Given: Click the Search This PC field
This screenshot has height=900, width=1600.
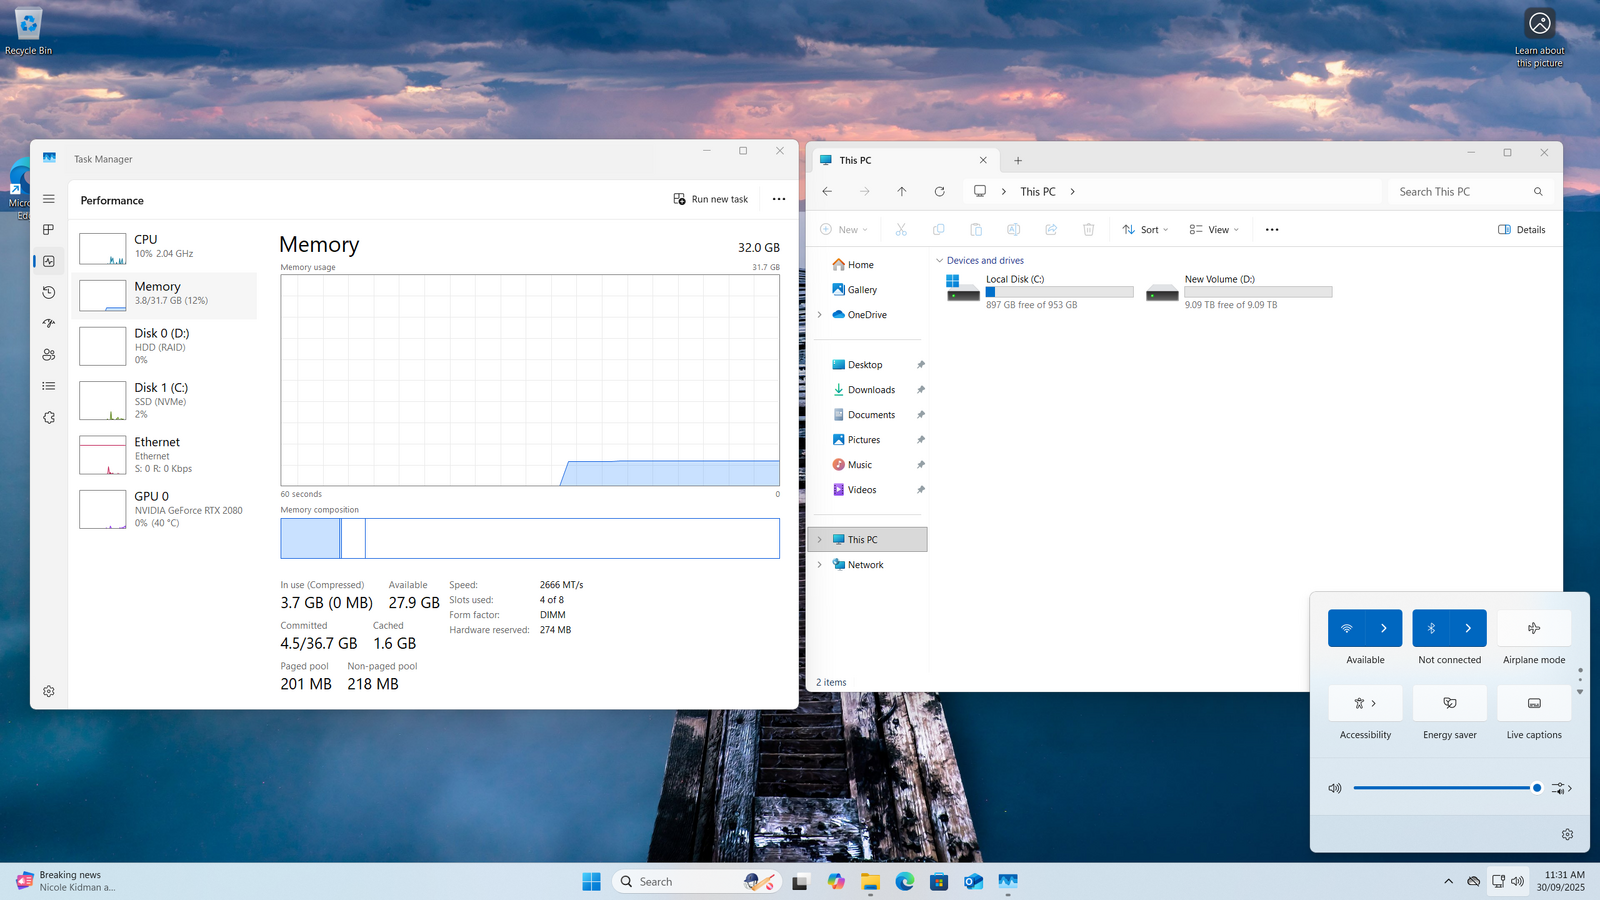Looking at the screenshot, I should tap(1460, 192).
